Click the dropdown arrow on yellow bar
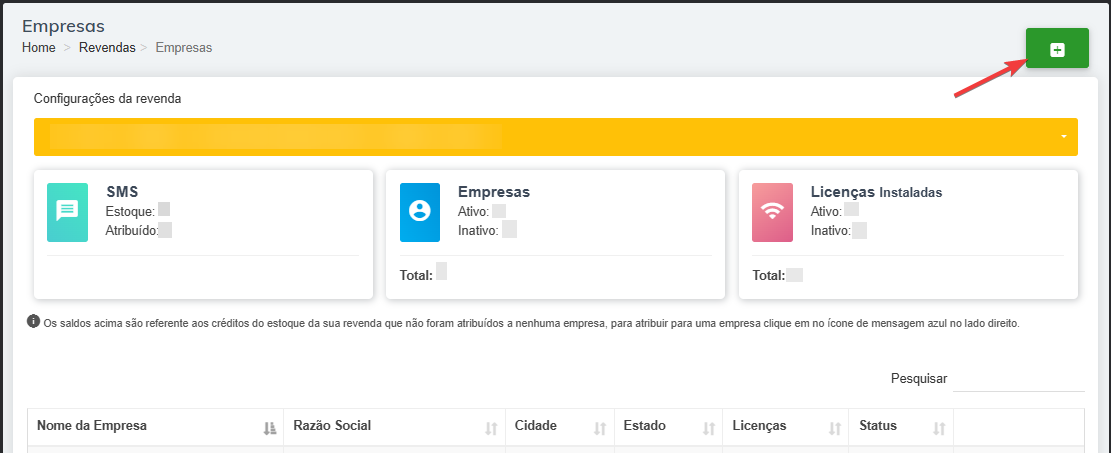Image resolution: width=1111 pixels, height=453 pixels. click(1064, 137)
